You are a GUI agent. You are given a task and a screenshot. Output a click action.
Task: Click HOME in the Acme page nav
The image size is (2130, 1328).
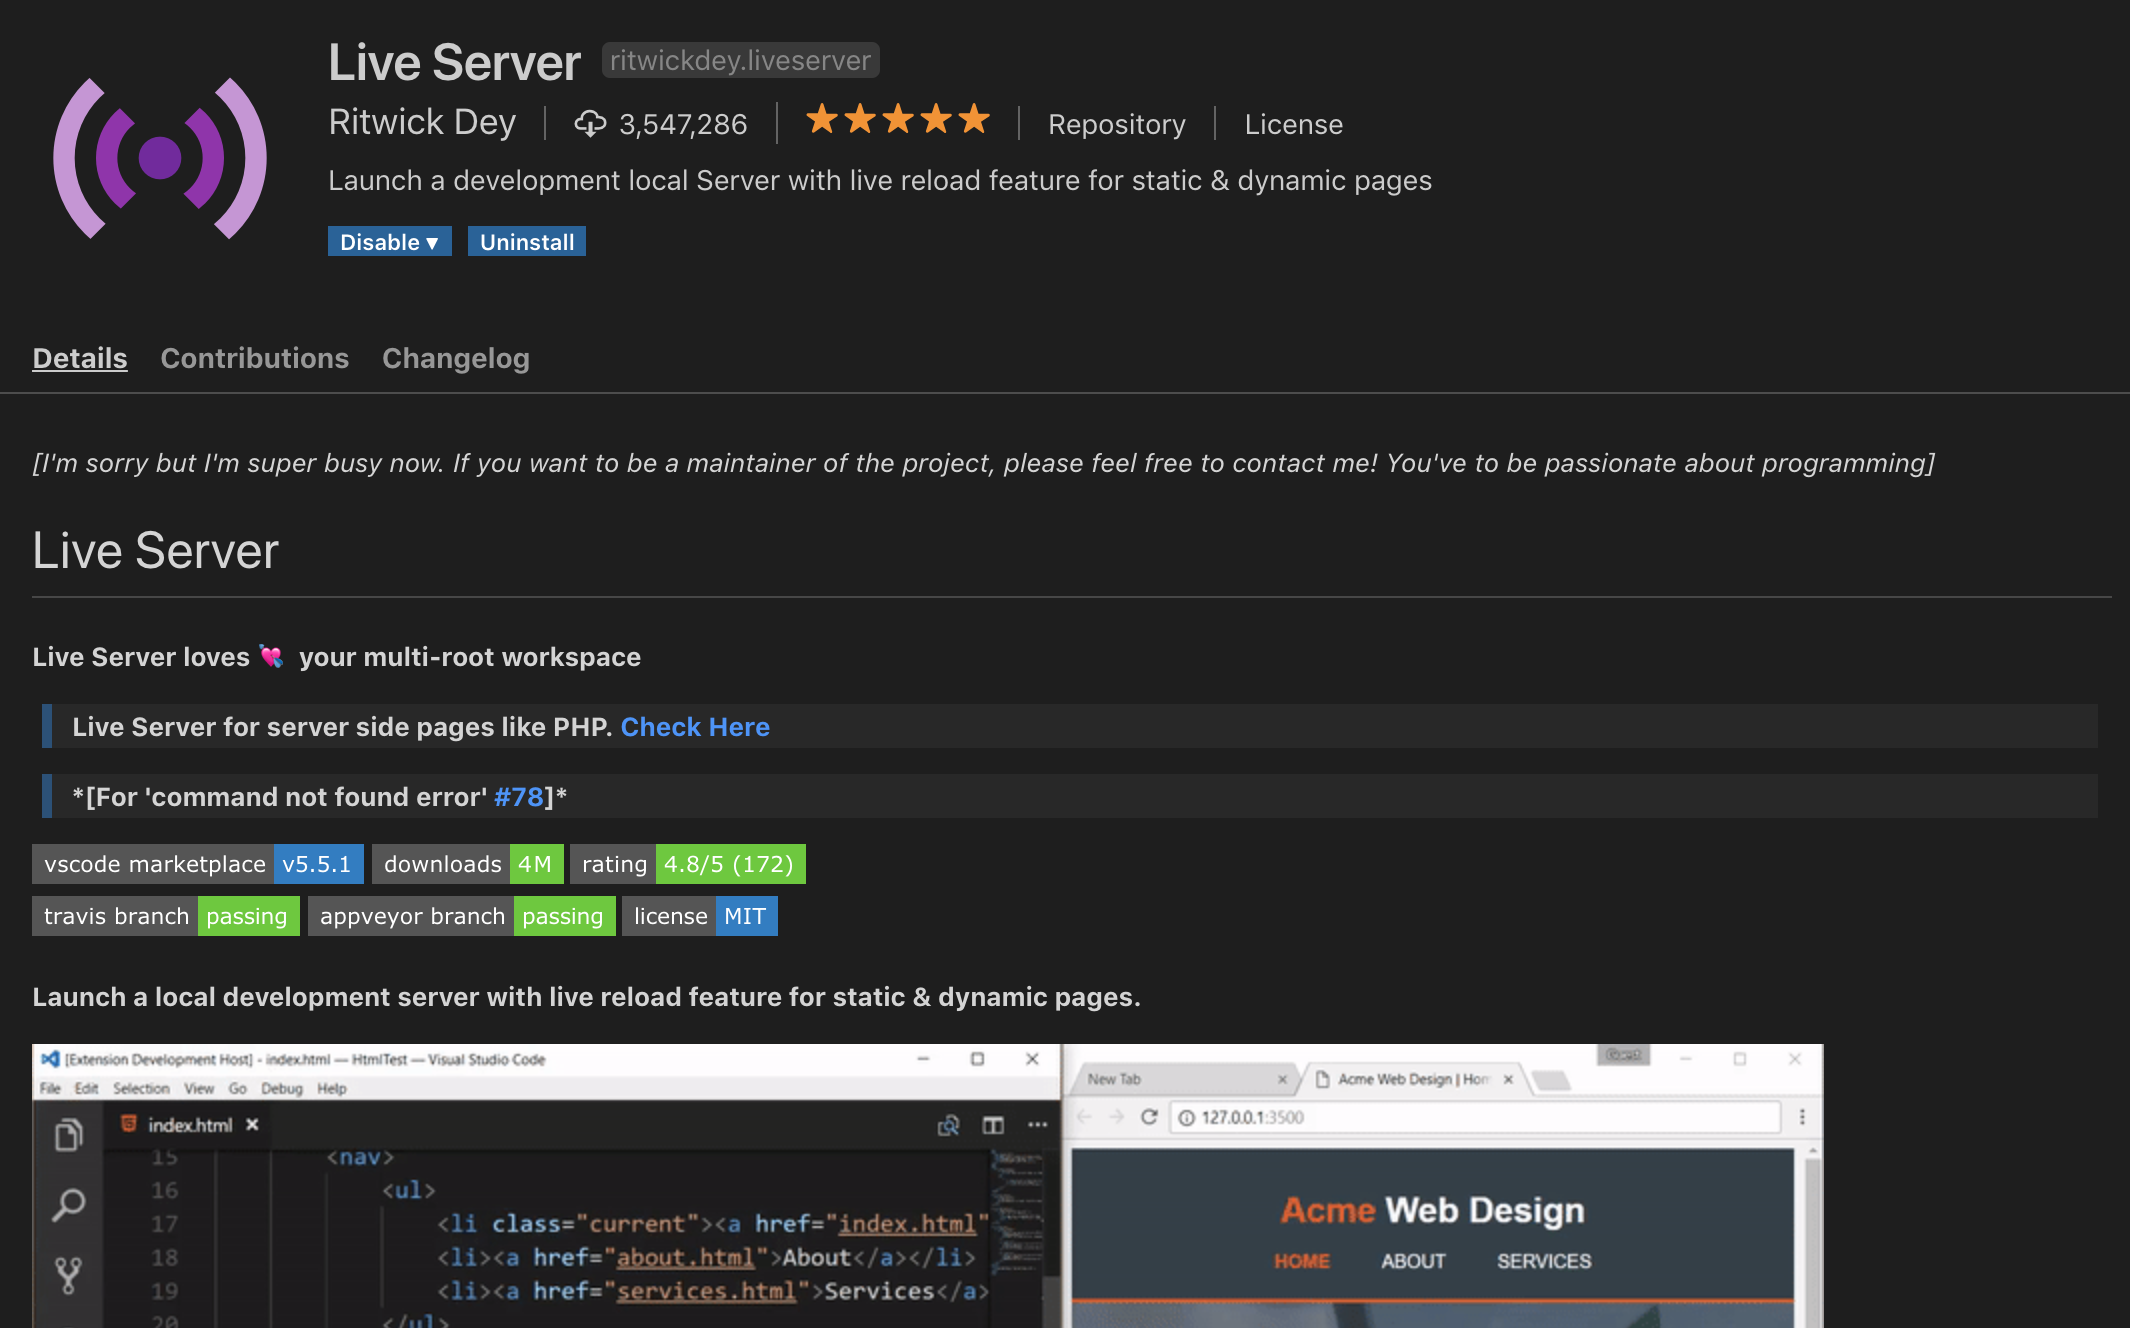tap(1302, 1261)
